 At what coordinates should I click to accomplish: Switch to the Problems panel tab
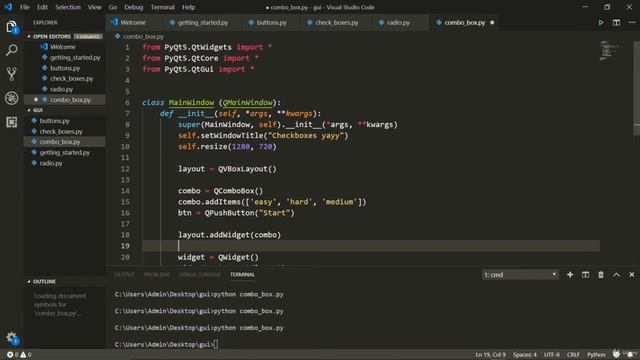(157, 275)
